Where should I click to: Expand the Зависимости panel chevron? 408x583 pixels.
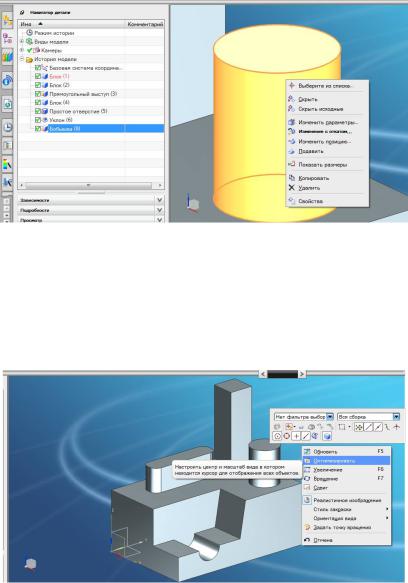(159, 200)
